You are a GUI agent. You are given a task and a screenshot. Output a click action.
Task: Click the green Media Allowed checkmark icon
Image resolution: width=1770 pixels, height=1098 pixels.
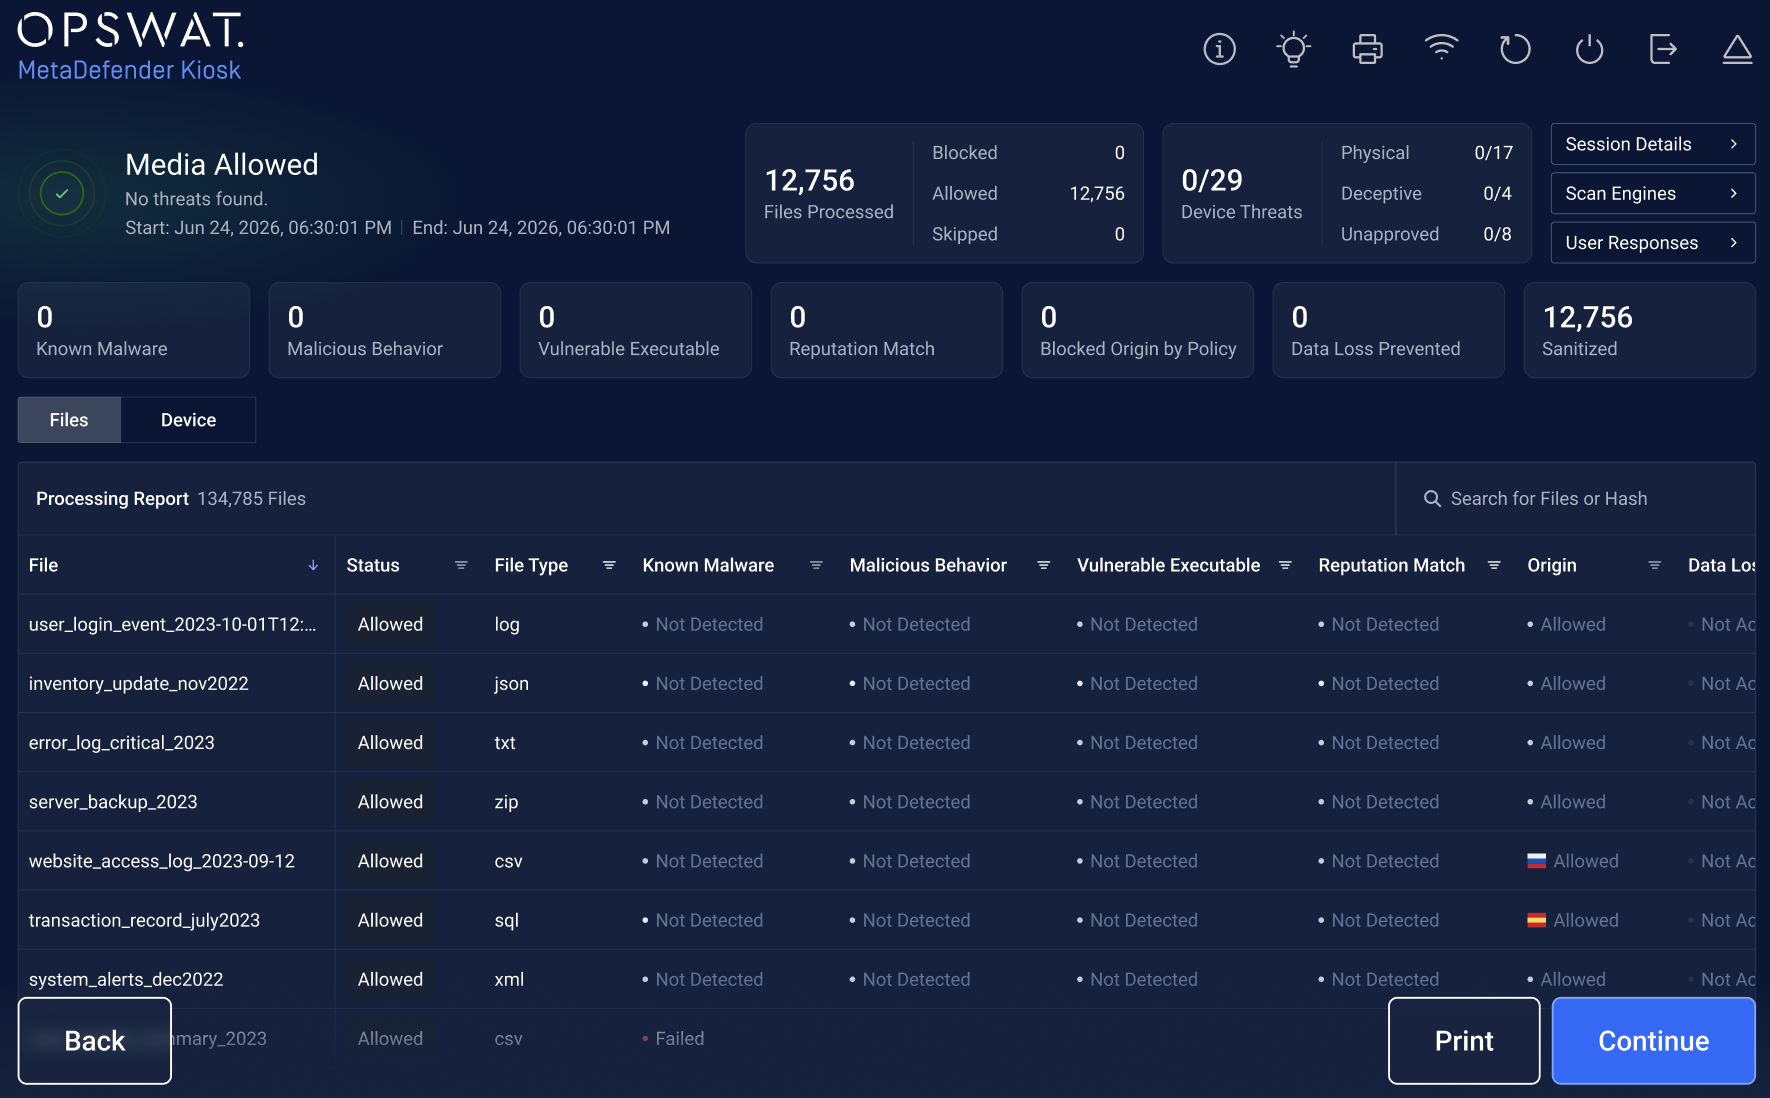tap(62, 193)
